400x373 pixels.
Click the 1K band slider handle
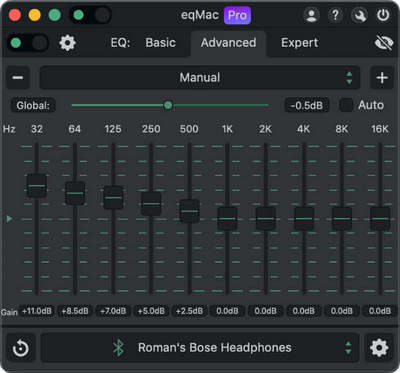click(x=228, y=219)
